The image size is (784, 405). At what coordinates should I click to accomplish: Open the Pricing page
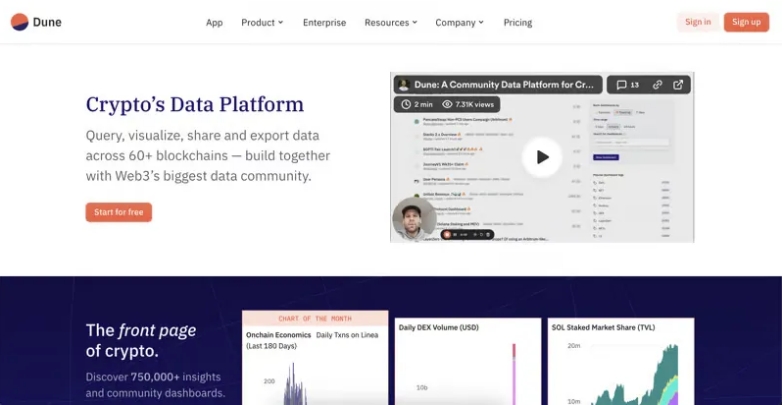(518, 22)
